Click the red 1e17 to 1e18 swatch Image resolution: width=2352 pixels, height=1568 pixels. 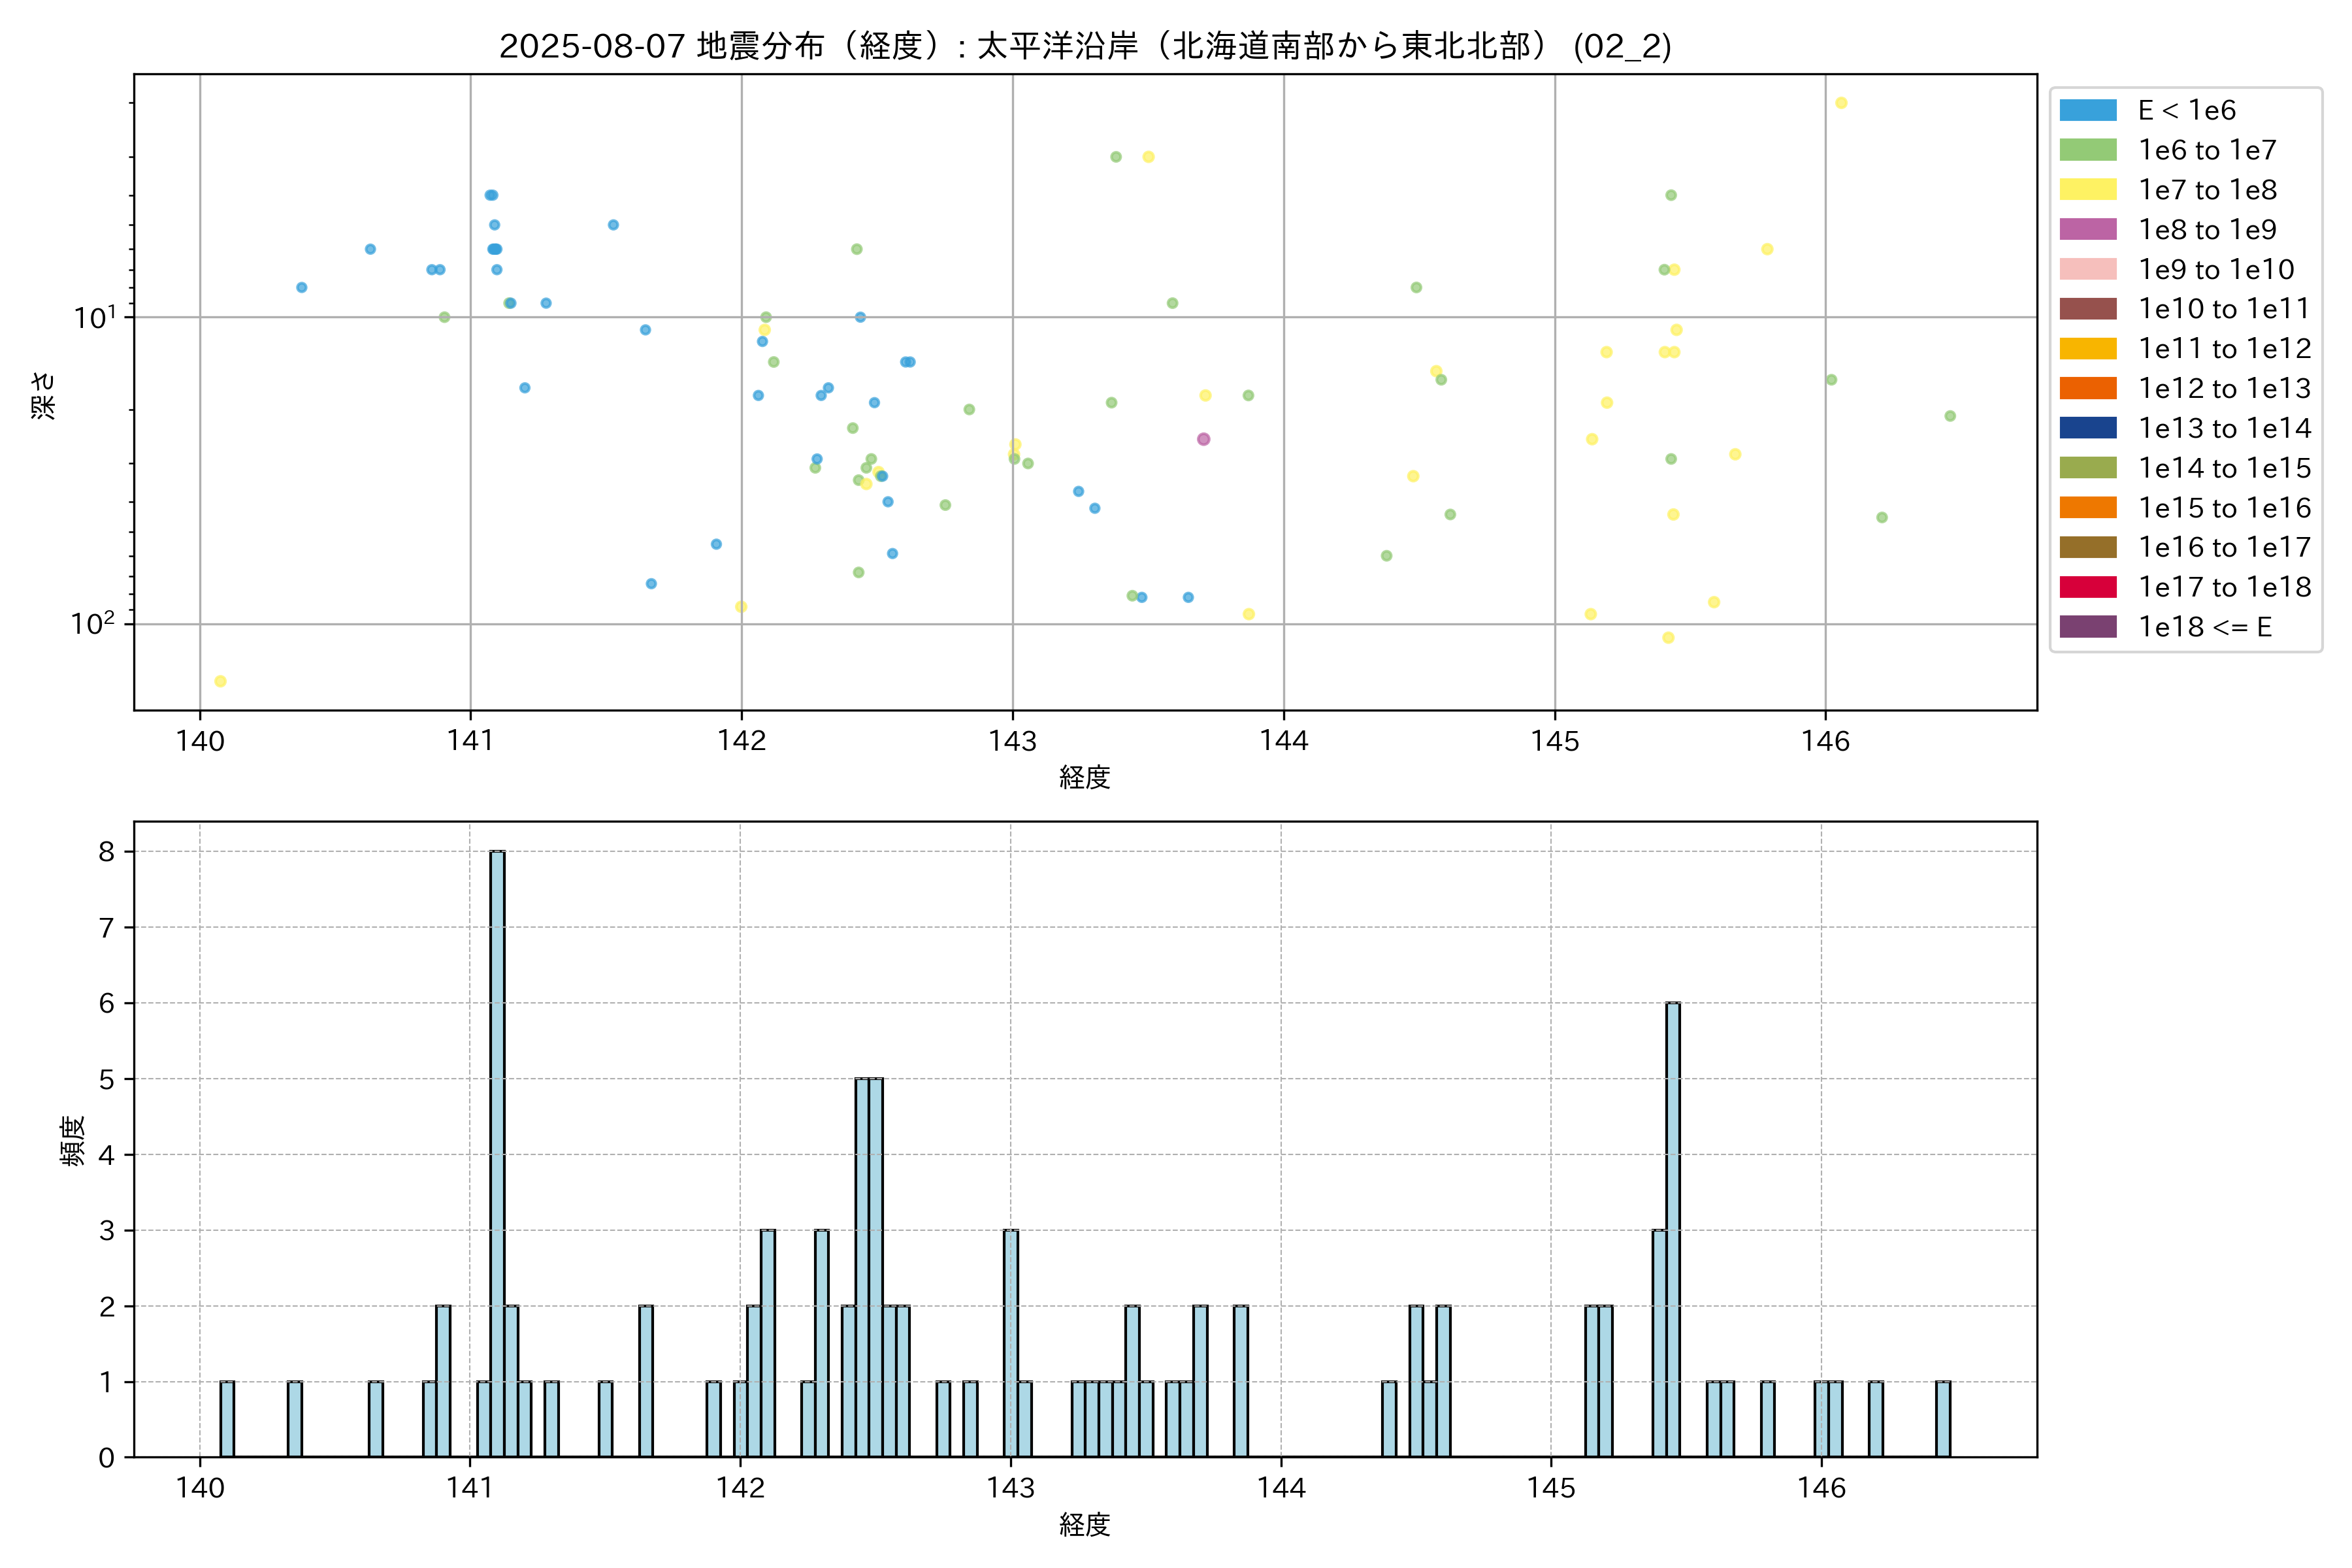coord(2087,587)
